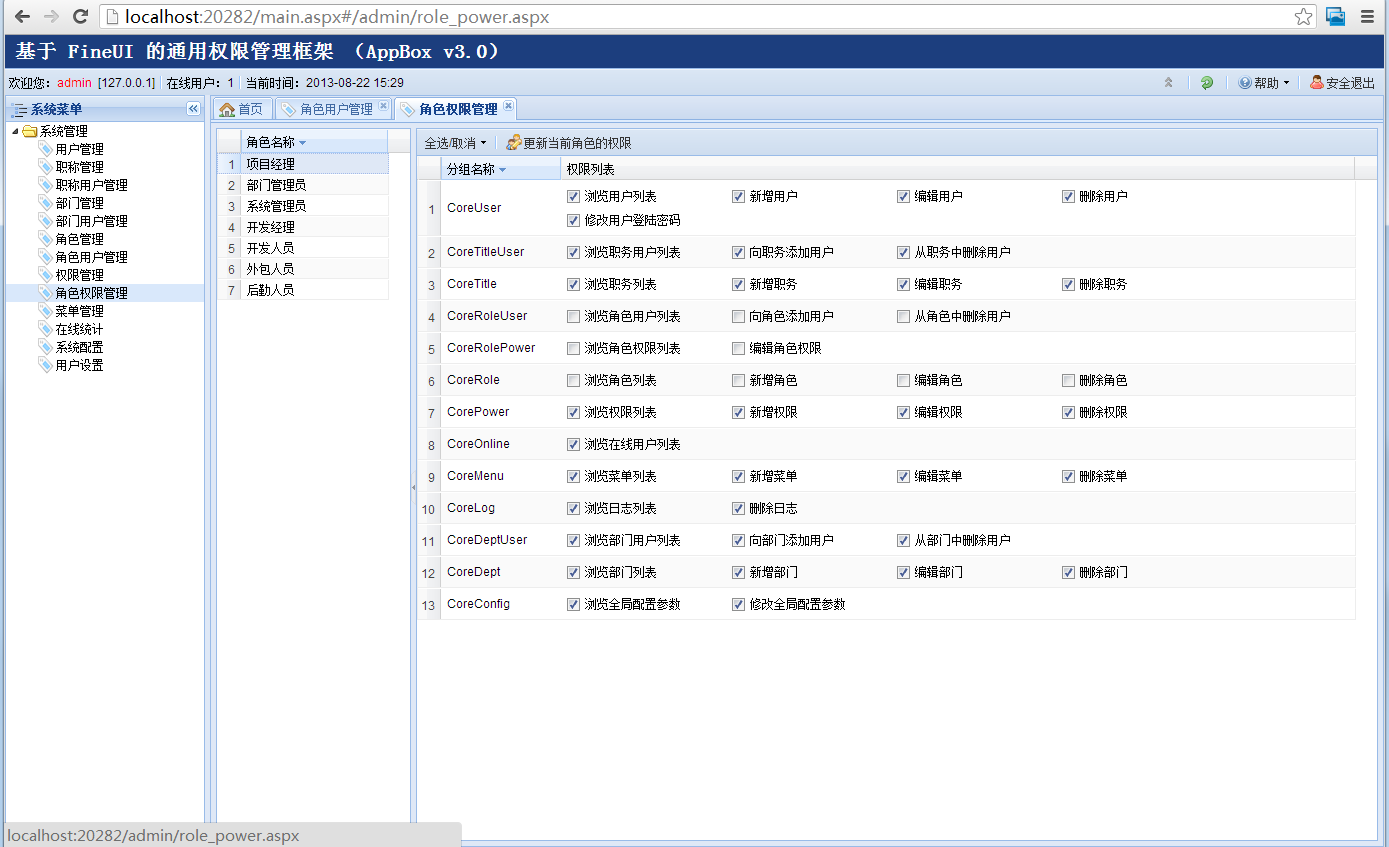Click 更新当前角色的权限 button

[568, 143]
